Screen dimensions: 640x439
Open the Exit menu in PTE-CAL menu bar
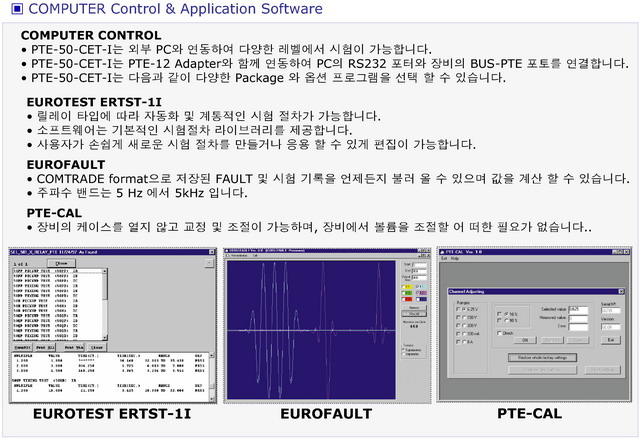coord(444,258)
